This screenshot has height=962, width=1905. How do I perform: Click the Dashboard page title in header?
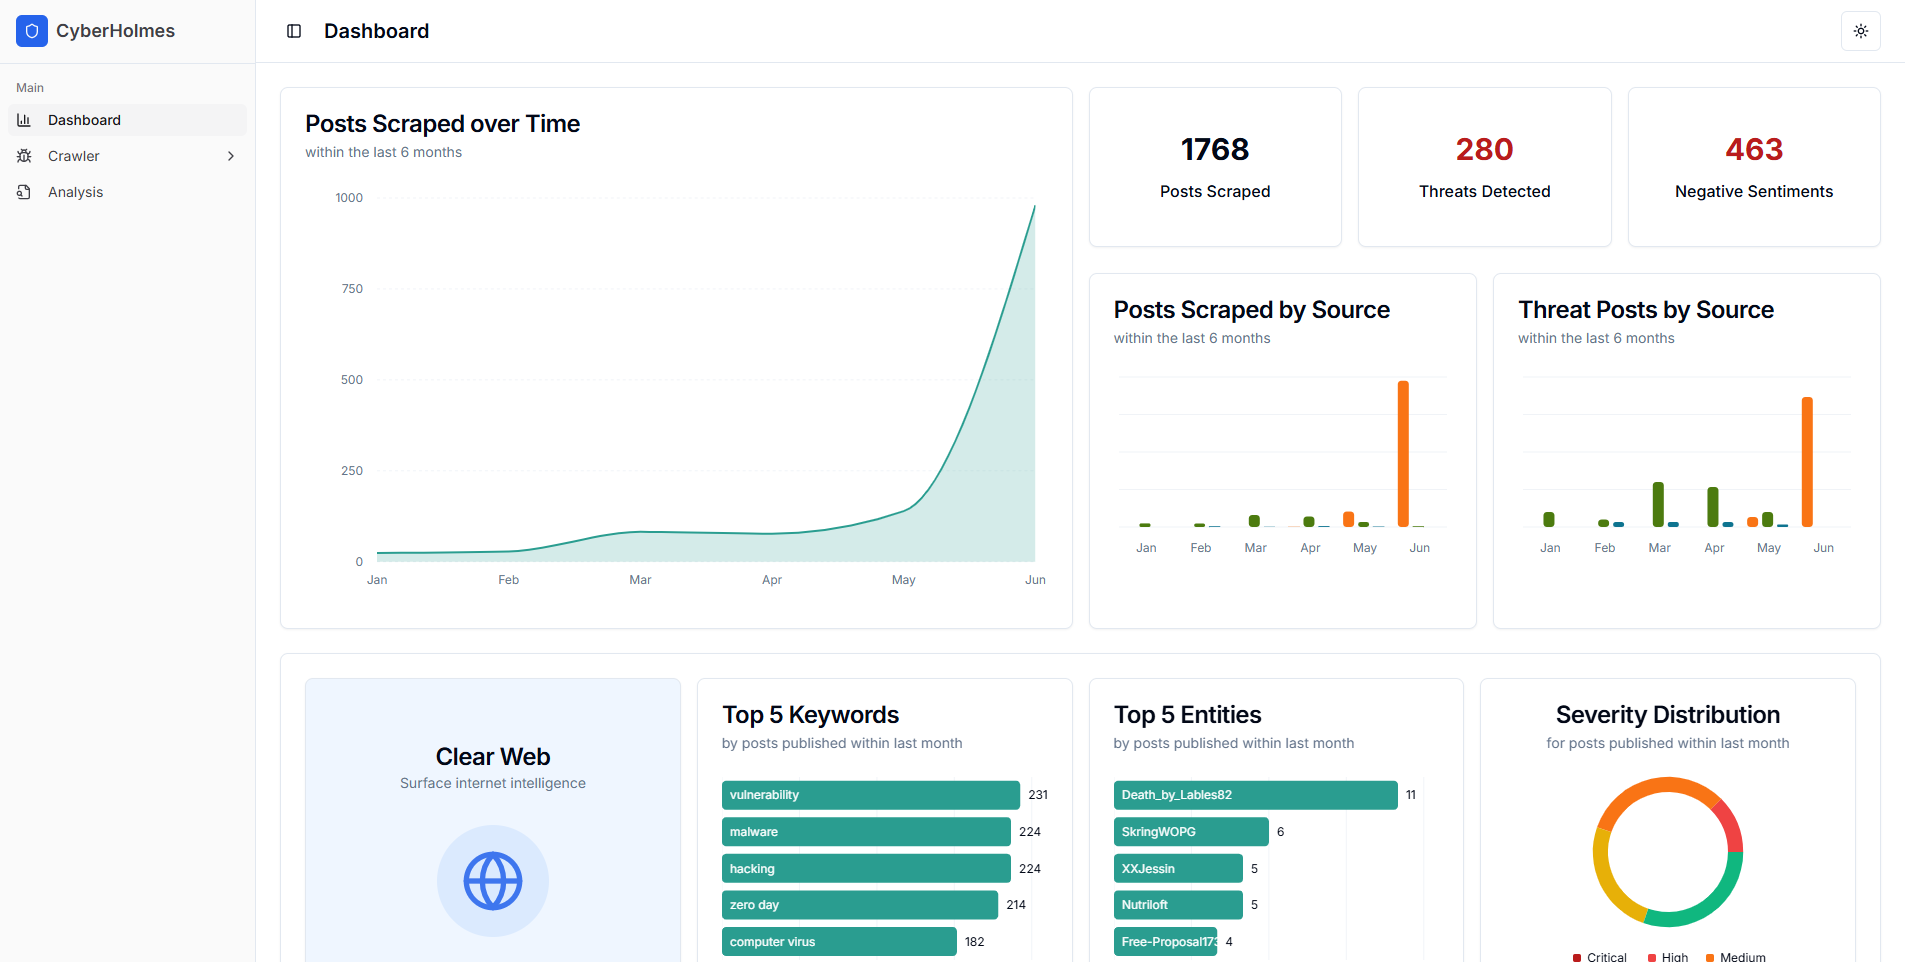[x=377, y=31]
